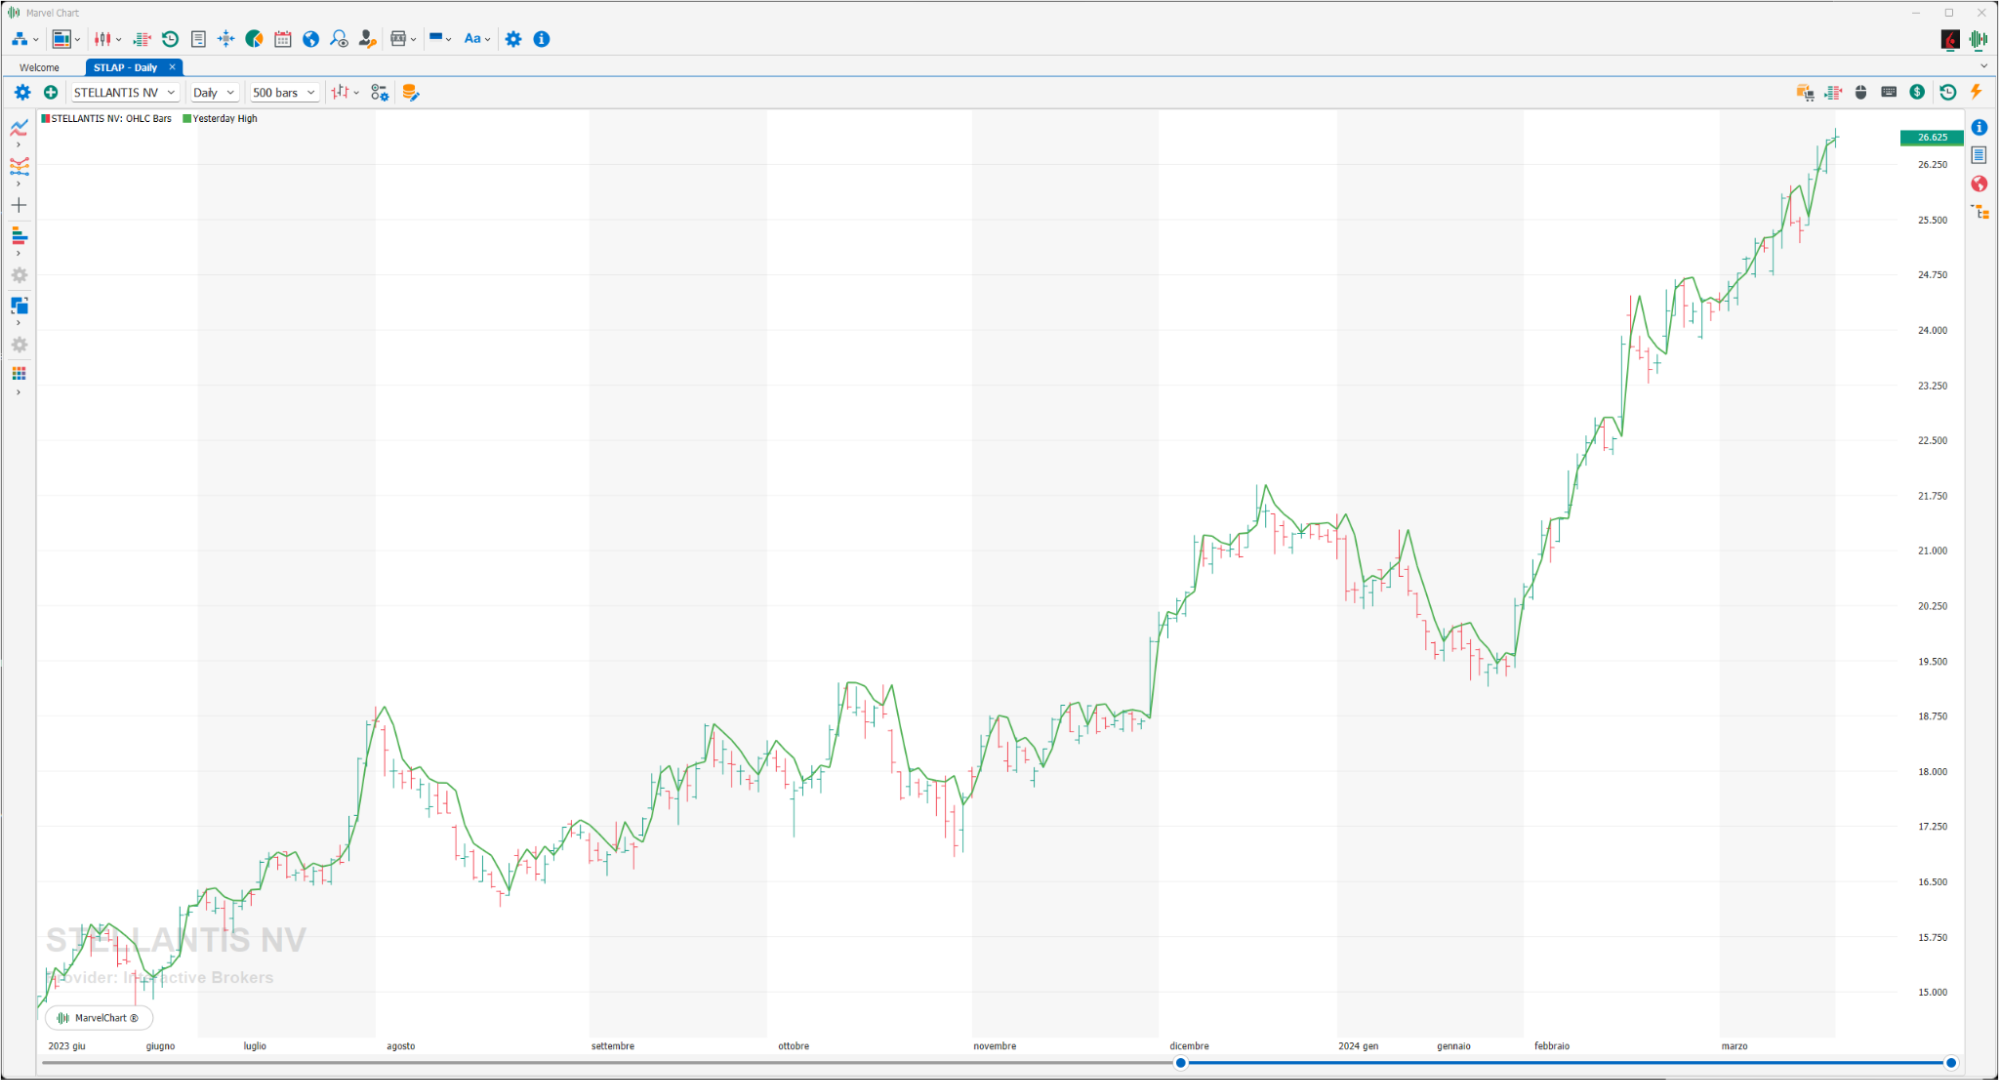Open the package shopping cart icon

(x=1805, y=92)
